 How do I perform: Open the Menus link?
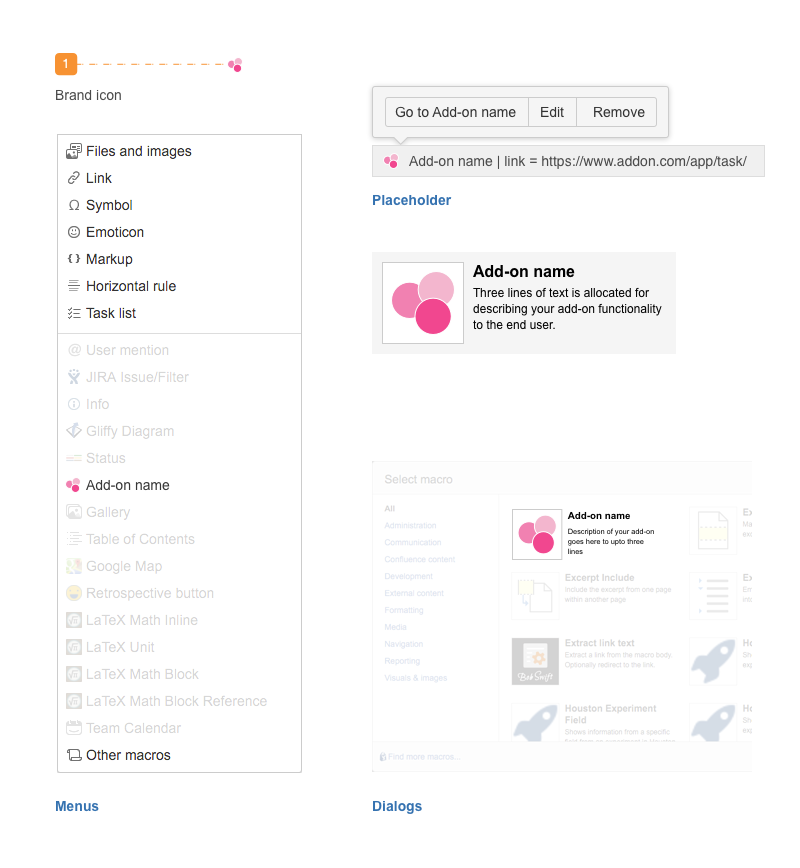(77, 806)
